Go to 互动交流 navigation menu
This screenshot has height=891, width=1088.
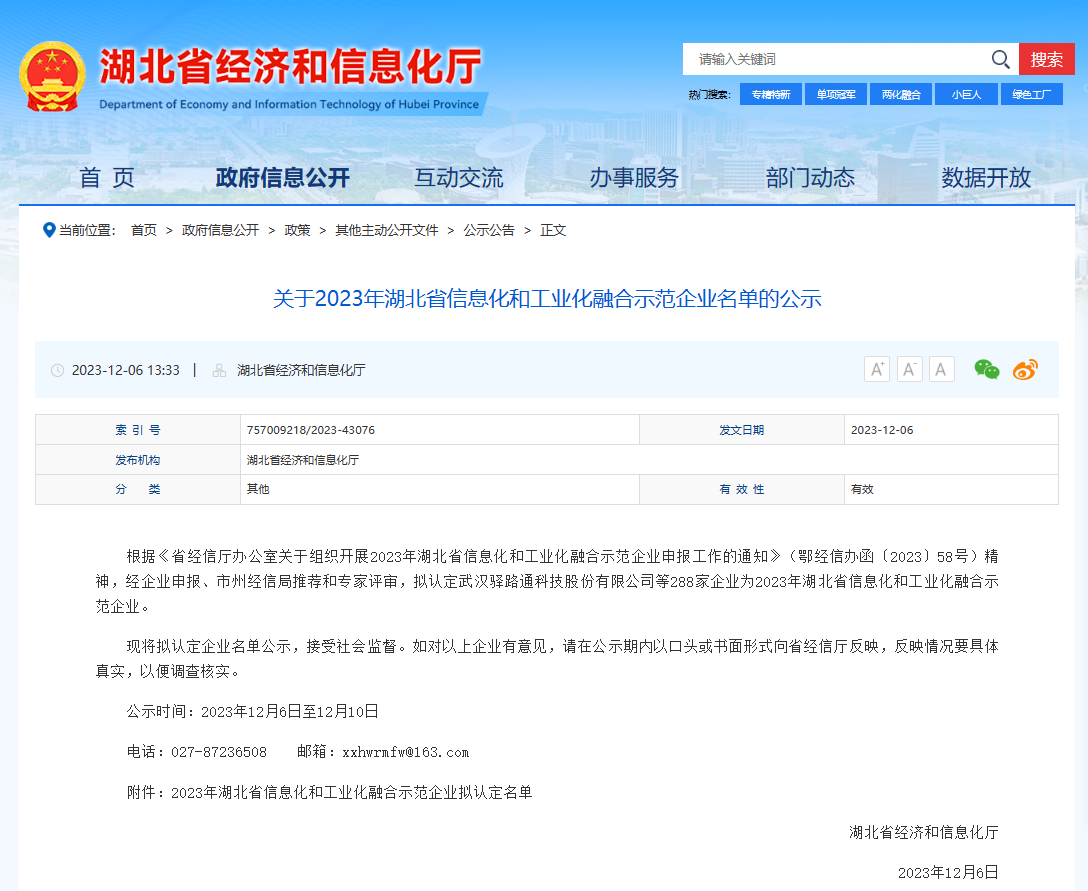[459, 178]
